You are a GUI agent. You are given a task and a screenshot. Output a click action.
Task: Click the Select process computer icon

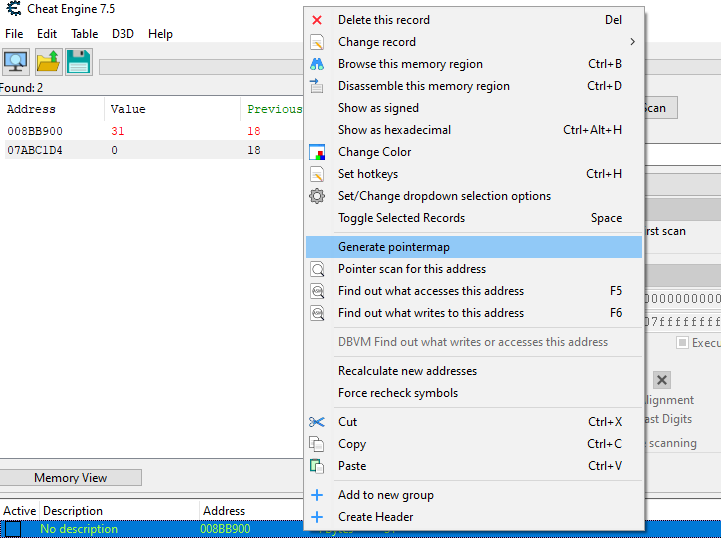click(16, 62)
